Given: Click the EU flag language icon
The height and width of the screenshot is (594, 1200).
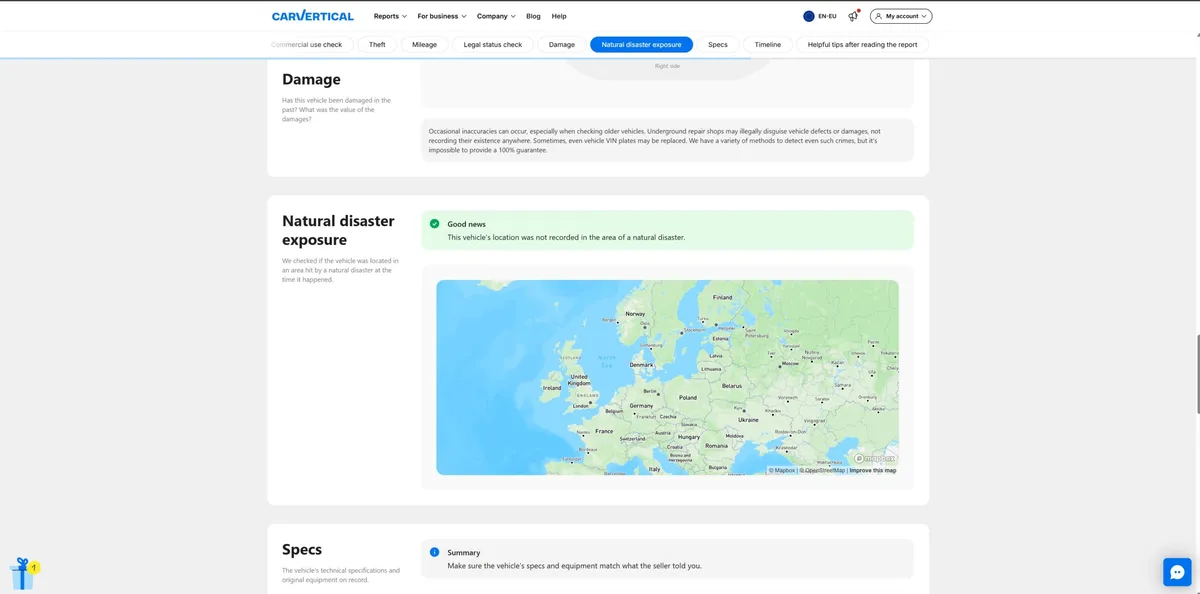Looking at the screenshot, I should pyautogui.click(x=809, y=16).
